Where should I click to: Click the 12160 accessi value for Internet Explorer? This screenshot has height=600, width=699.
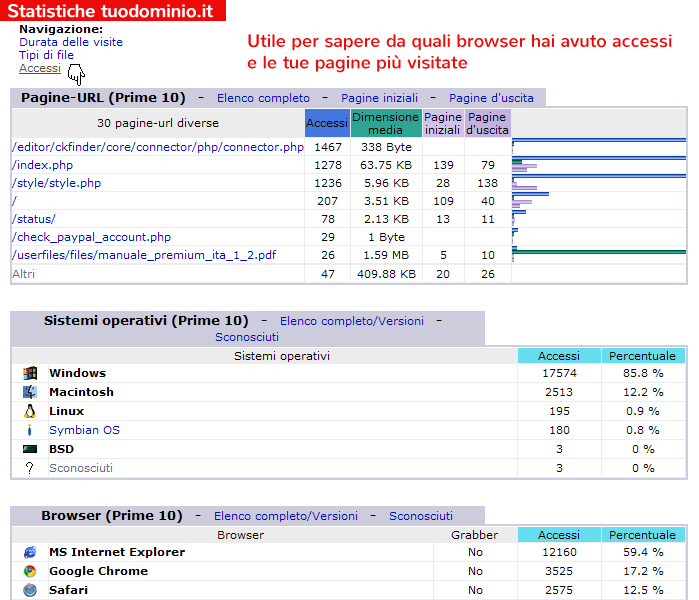pyautogui.click(x=559, y=552)
